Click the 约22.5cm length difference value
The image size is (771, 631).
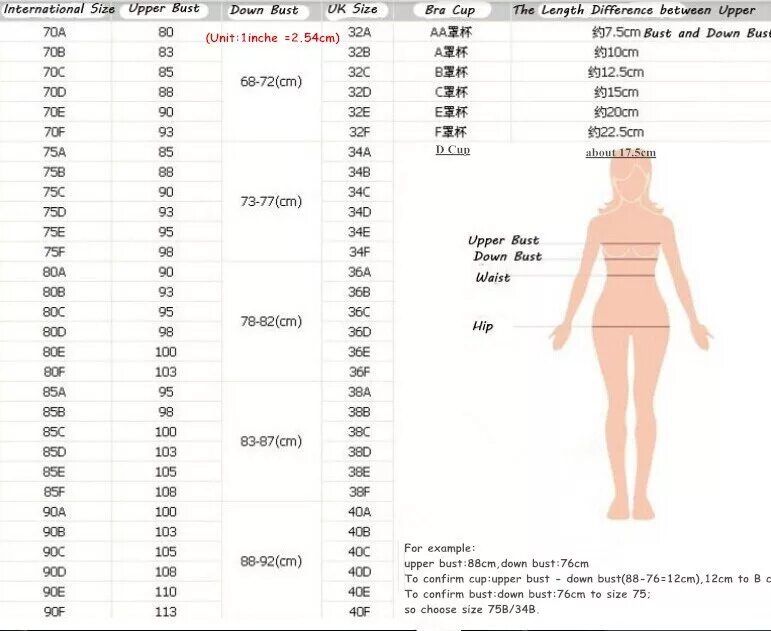(616, 132)
